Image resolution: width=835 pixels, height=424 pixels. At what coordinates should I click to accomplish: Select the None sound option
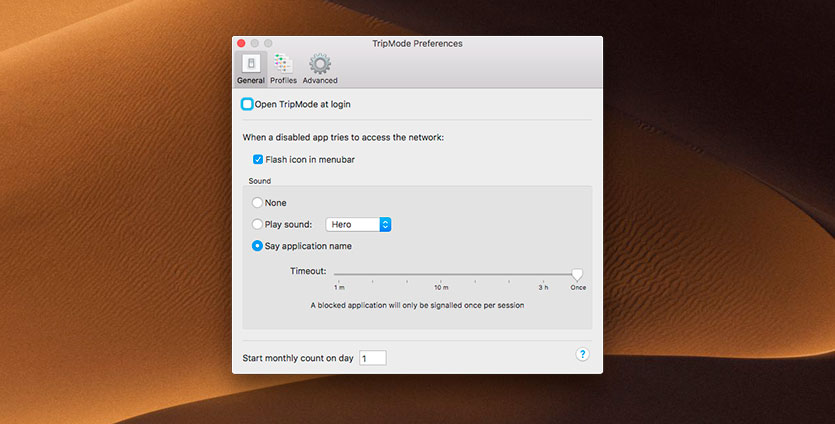[x=258, y=203]
